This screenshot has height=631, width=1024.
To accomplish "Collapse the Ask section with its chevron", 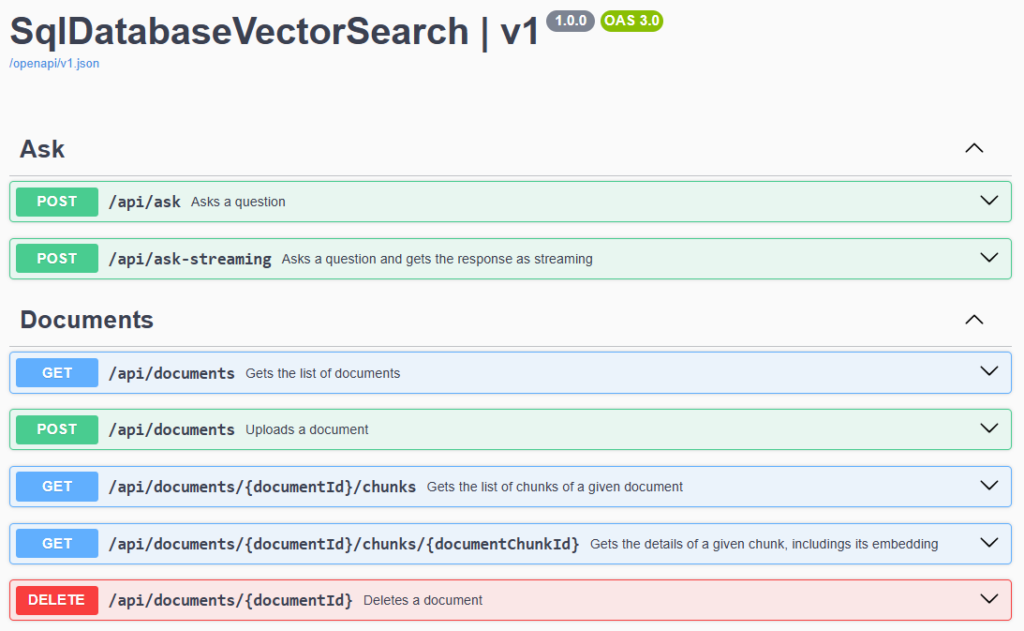I will tap(974, 147).
